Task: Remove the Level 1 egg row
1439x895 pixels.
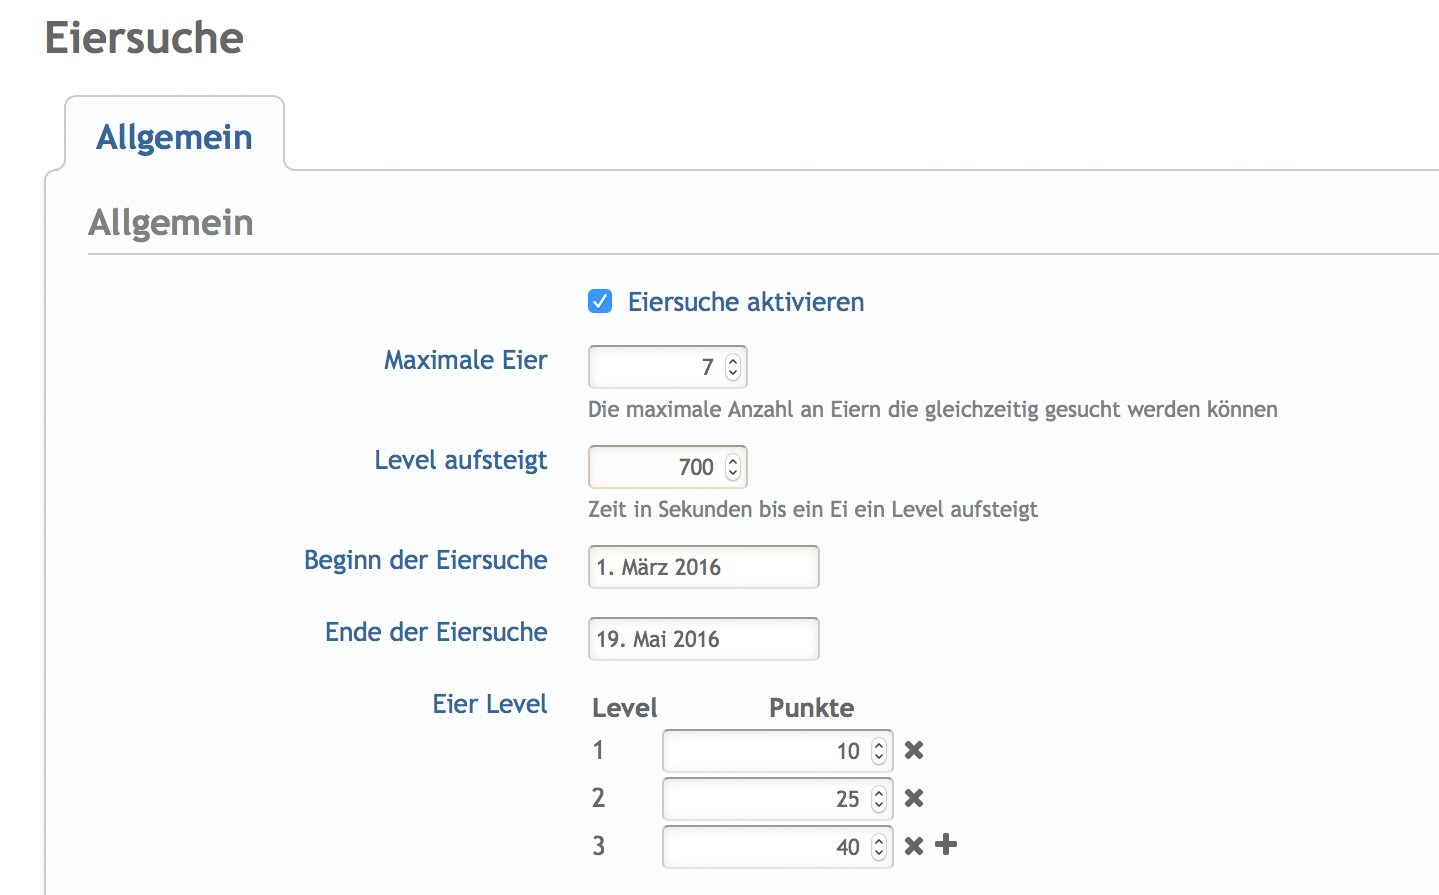Action: (x=914, y=750)
